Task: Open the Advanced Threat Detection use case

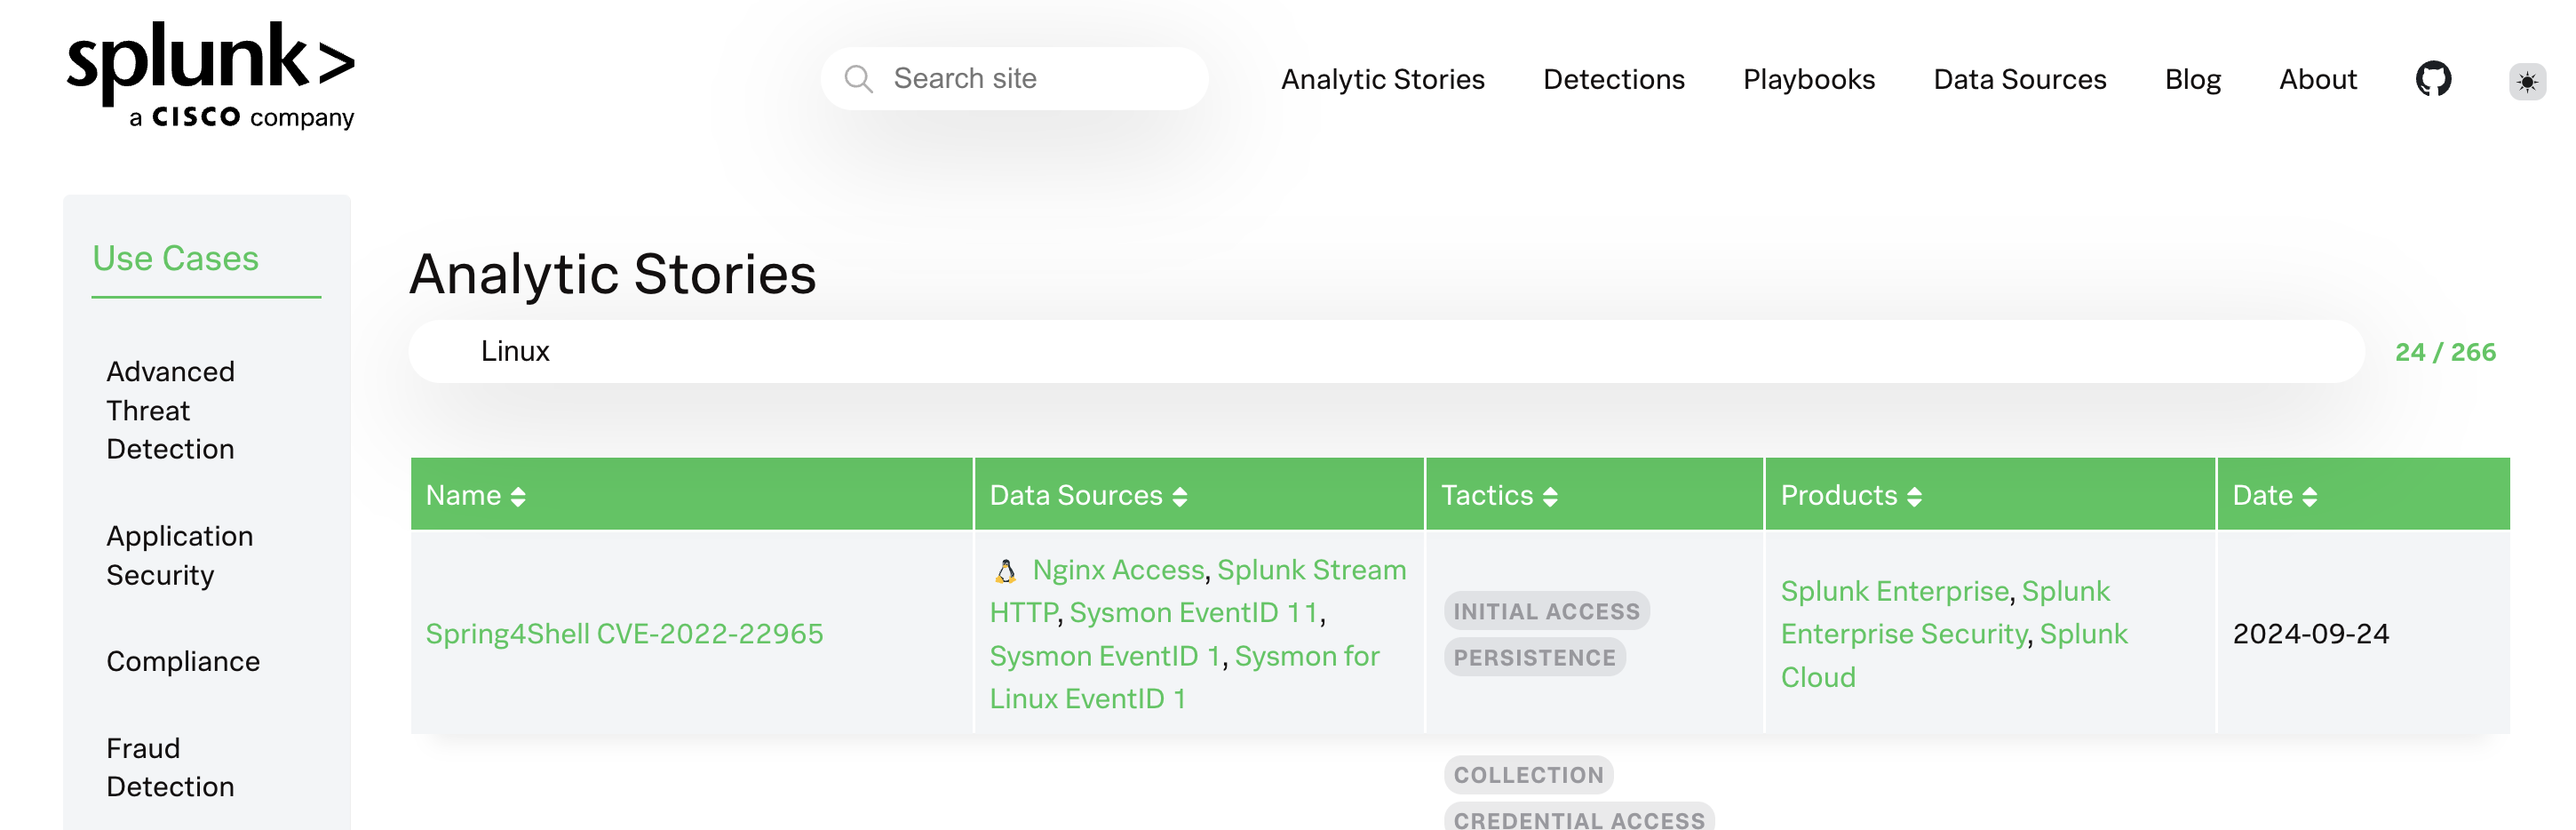Action: tap(170, 410)
